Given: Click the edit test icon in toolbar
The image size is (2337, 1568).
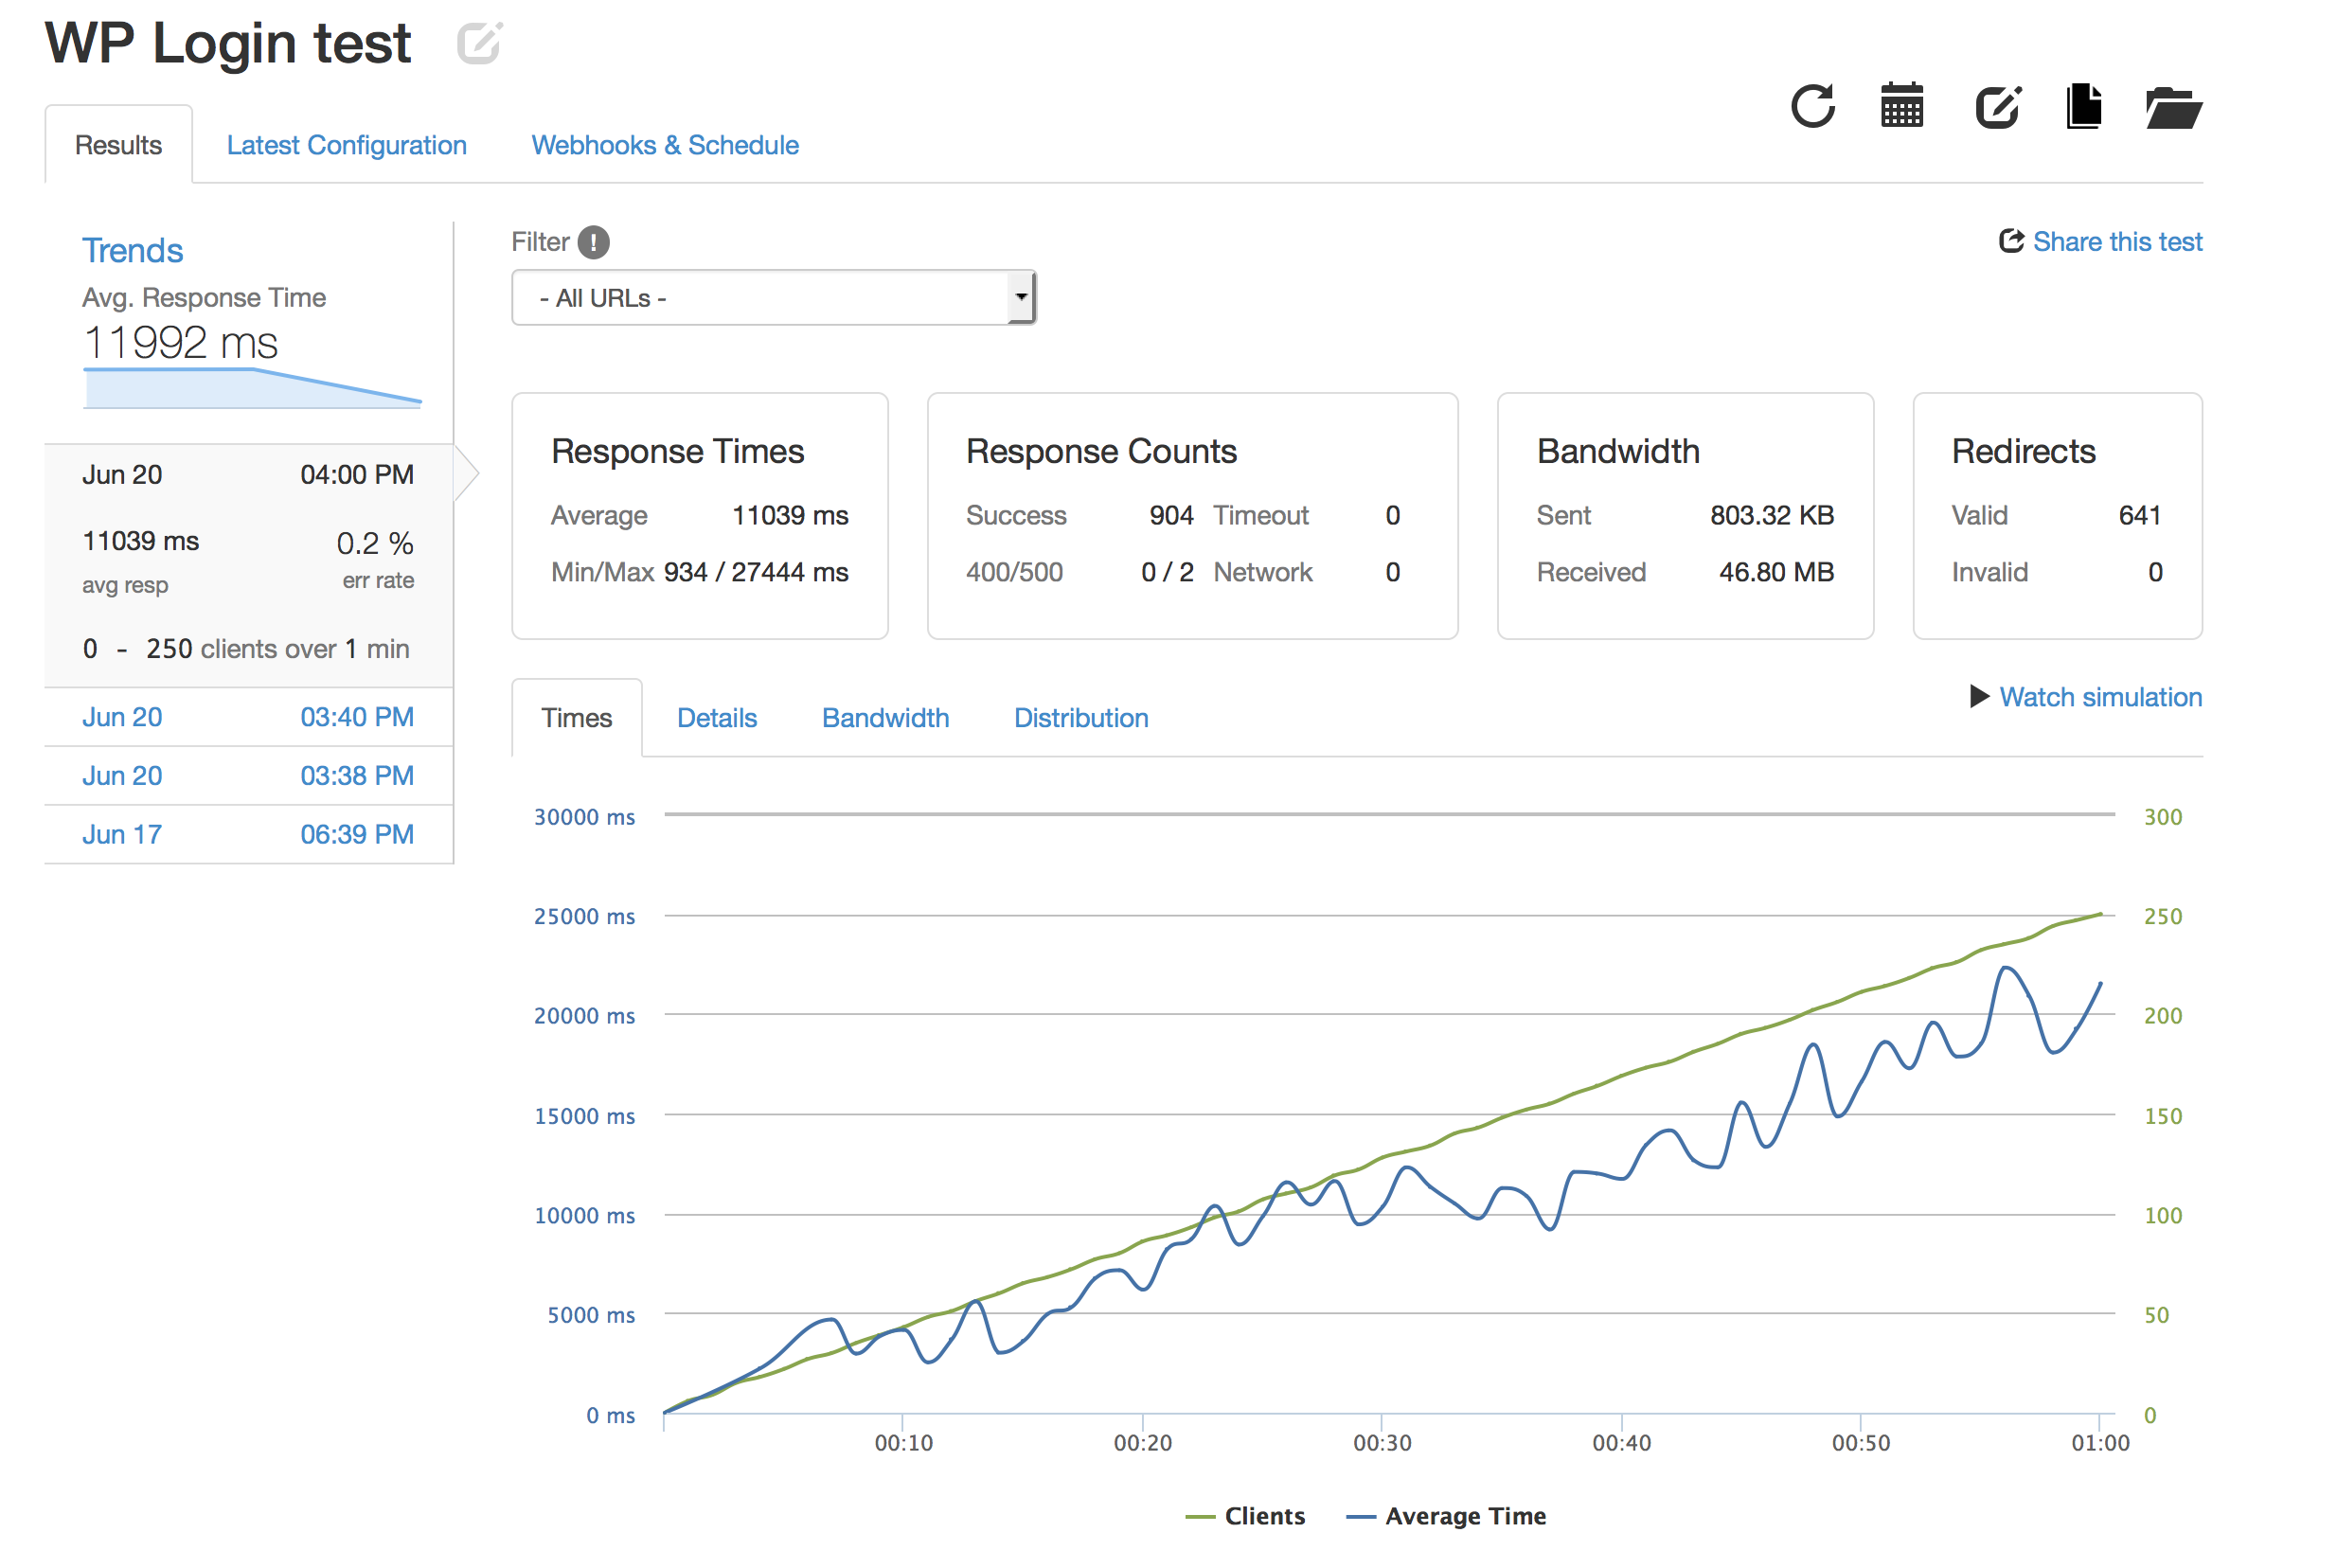Looking at the screenshot, I should [1998, 106].
